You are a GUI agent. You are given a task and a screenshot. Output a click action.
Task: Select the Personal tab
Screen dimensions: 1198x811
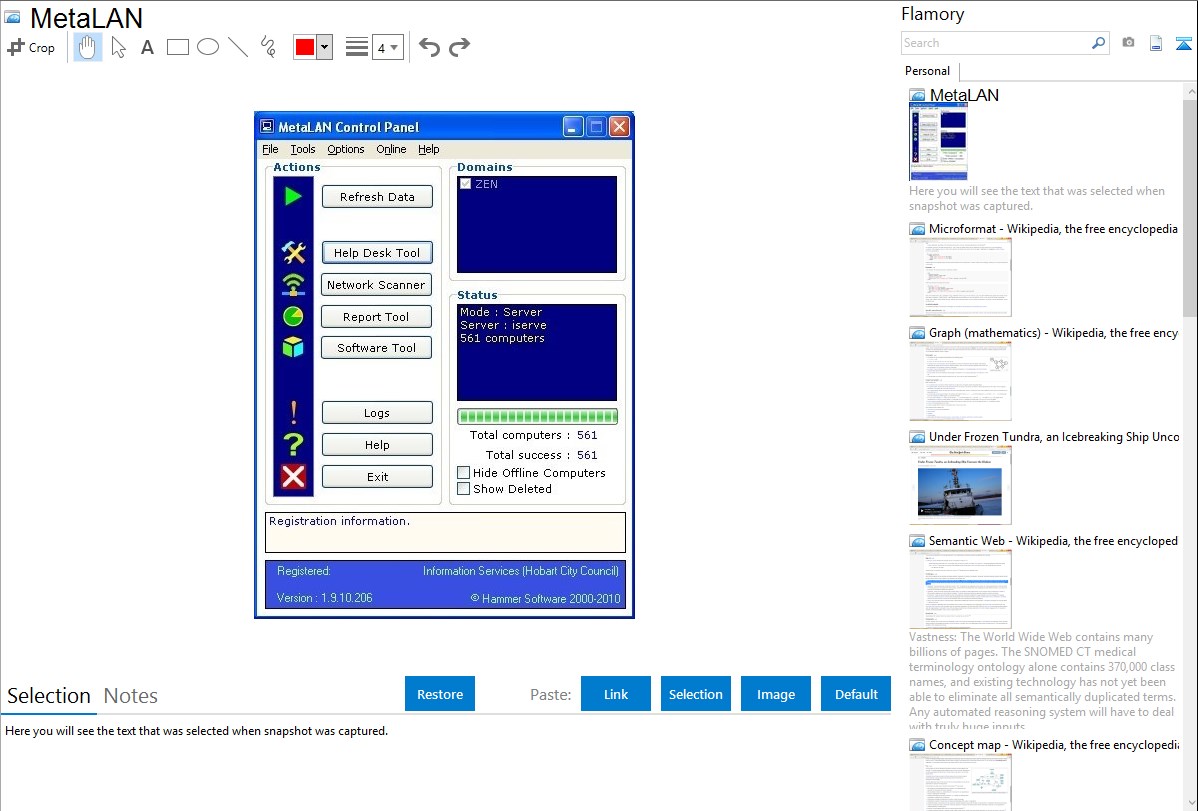[x=928, y=71]
